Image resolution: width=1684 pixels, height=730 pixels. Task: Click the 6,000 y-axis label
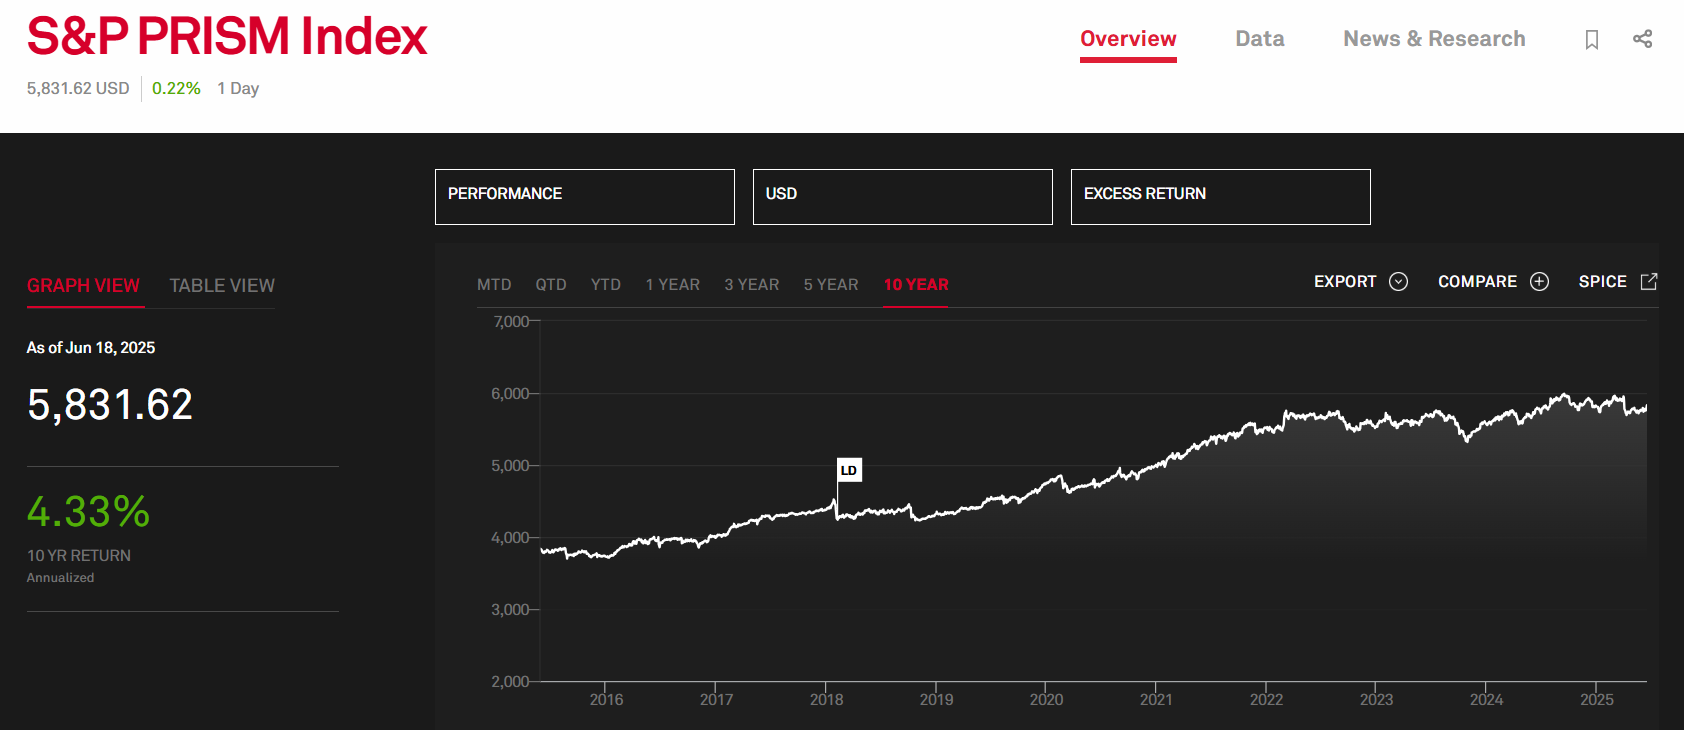(510, 394)
